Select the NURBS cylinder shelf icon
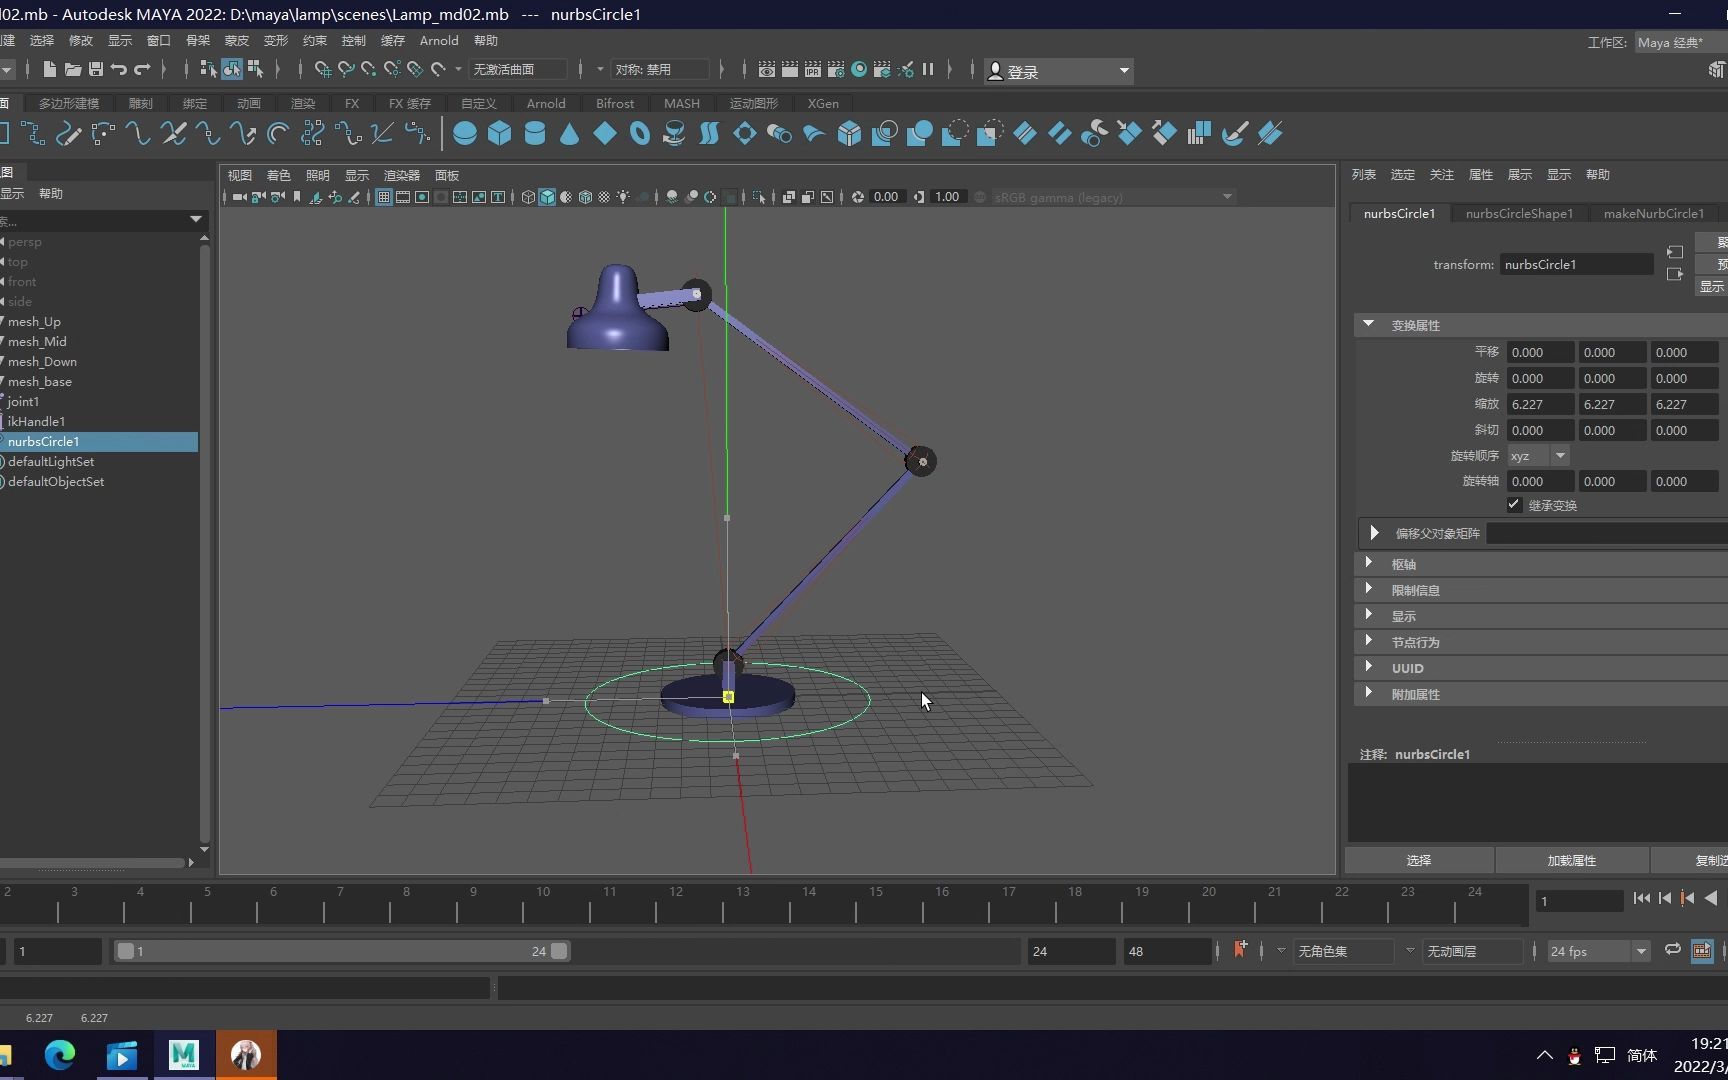The image size is (1728, 1080). 535,134
